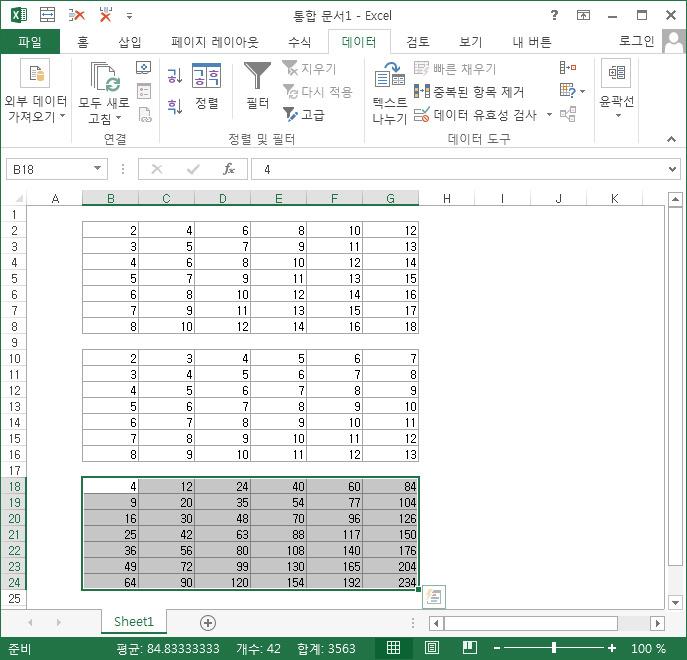Screen dimensions: 687x660
Task: Sort ascending with the ㄱ-to-ㅎ icon
Action: pyautogui.click(x=174, y=76)
